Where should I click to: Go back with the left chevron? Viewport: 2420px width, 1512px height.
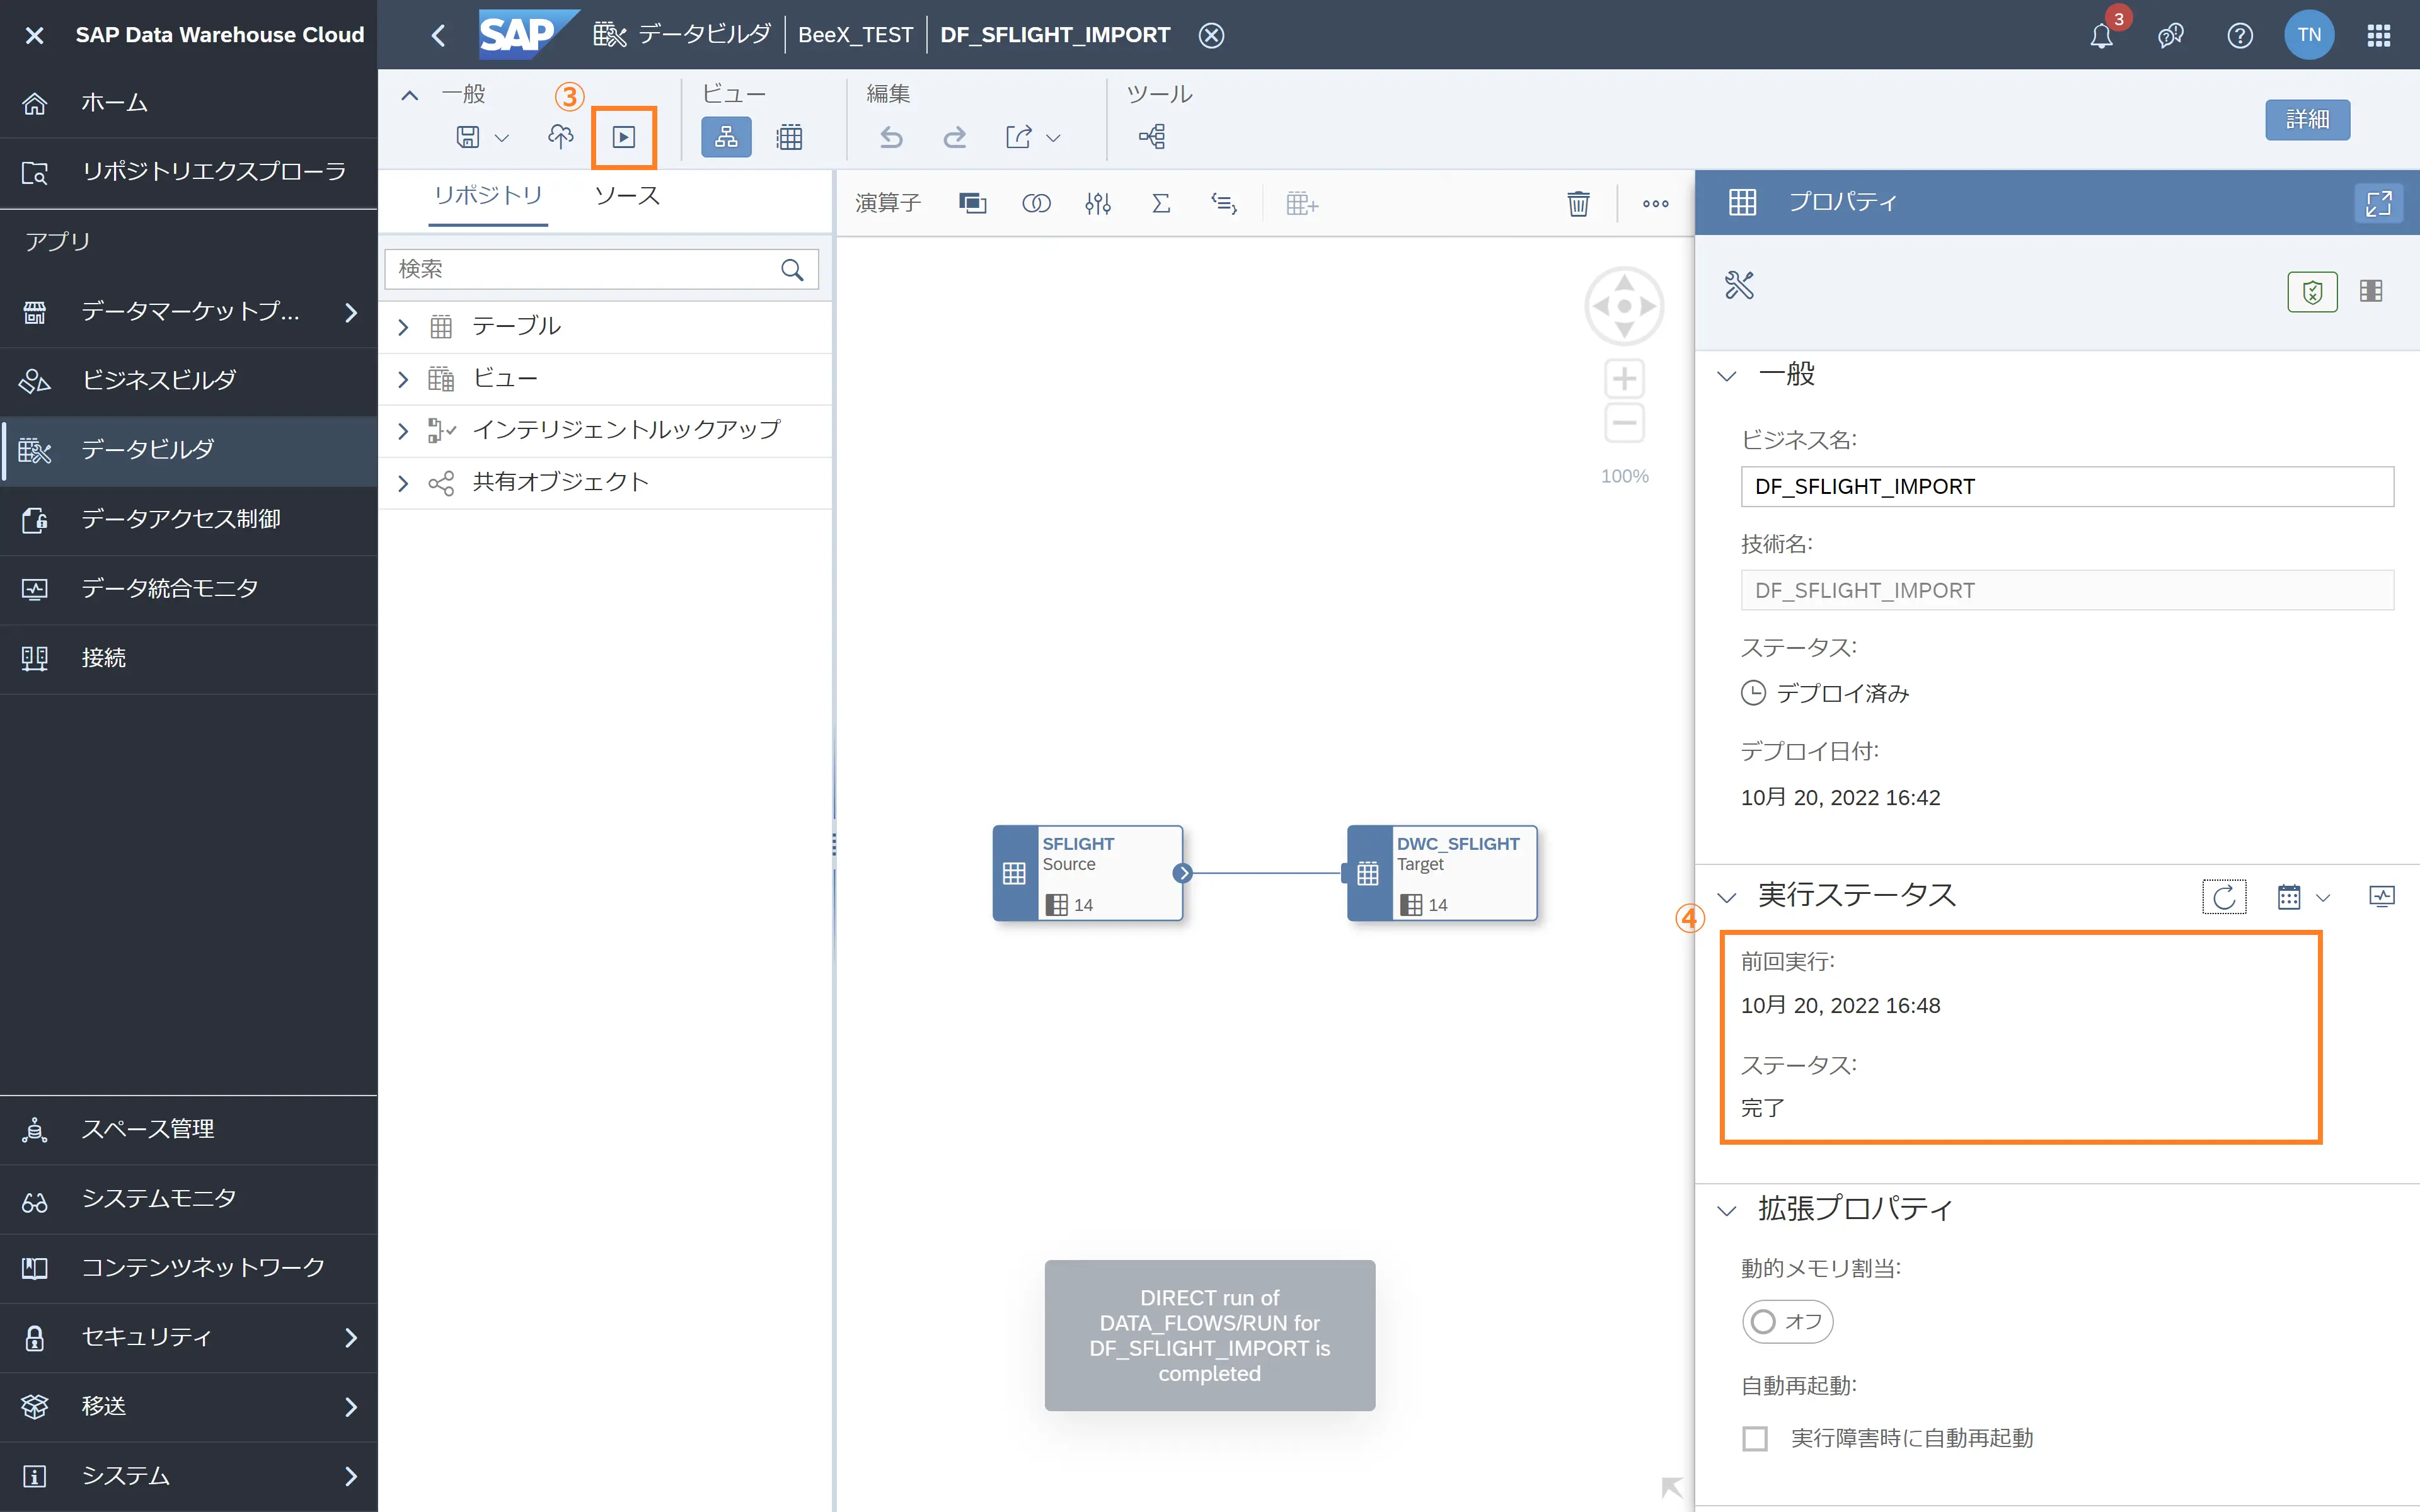(438, 36)
